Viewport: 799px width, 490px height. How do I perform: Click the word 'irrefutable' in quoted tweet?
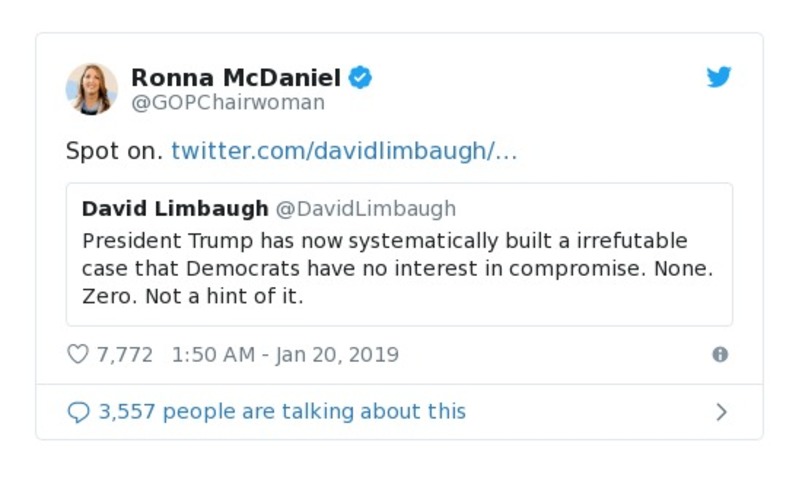point(635,241)
